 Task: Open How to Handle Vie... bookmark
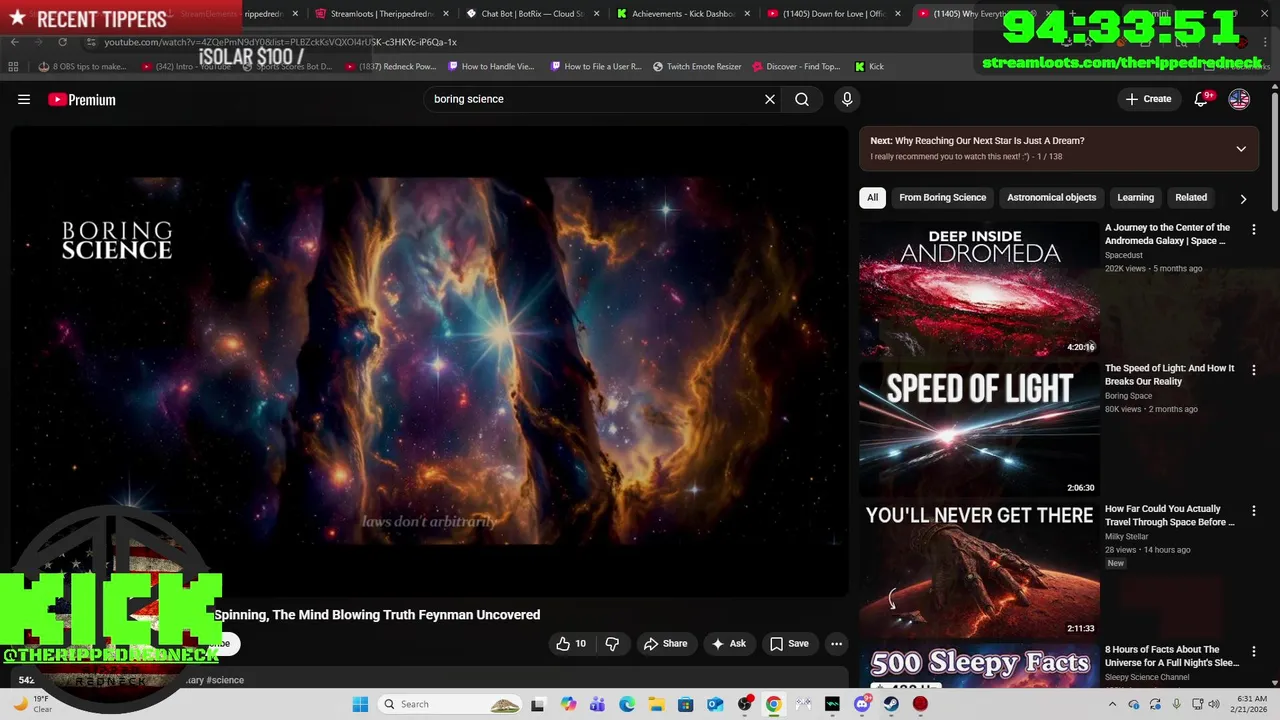(492, 66)
